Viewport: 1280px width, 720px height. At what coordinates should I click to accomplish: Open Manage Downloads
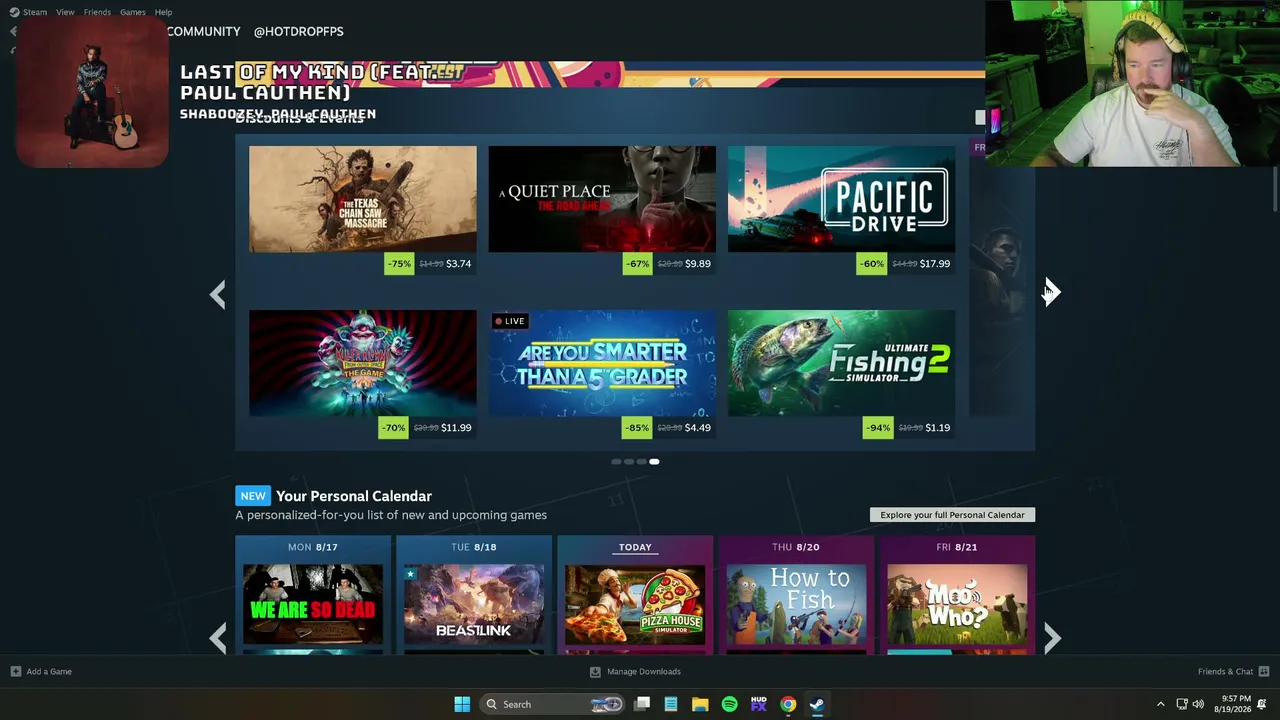point(635,672)
